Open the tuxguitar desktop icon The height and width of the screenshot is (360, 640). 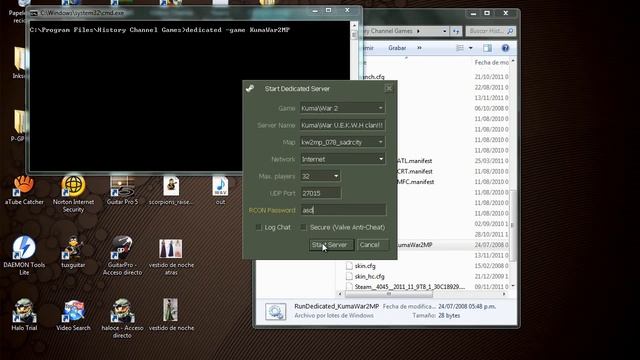pos(73,247)
